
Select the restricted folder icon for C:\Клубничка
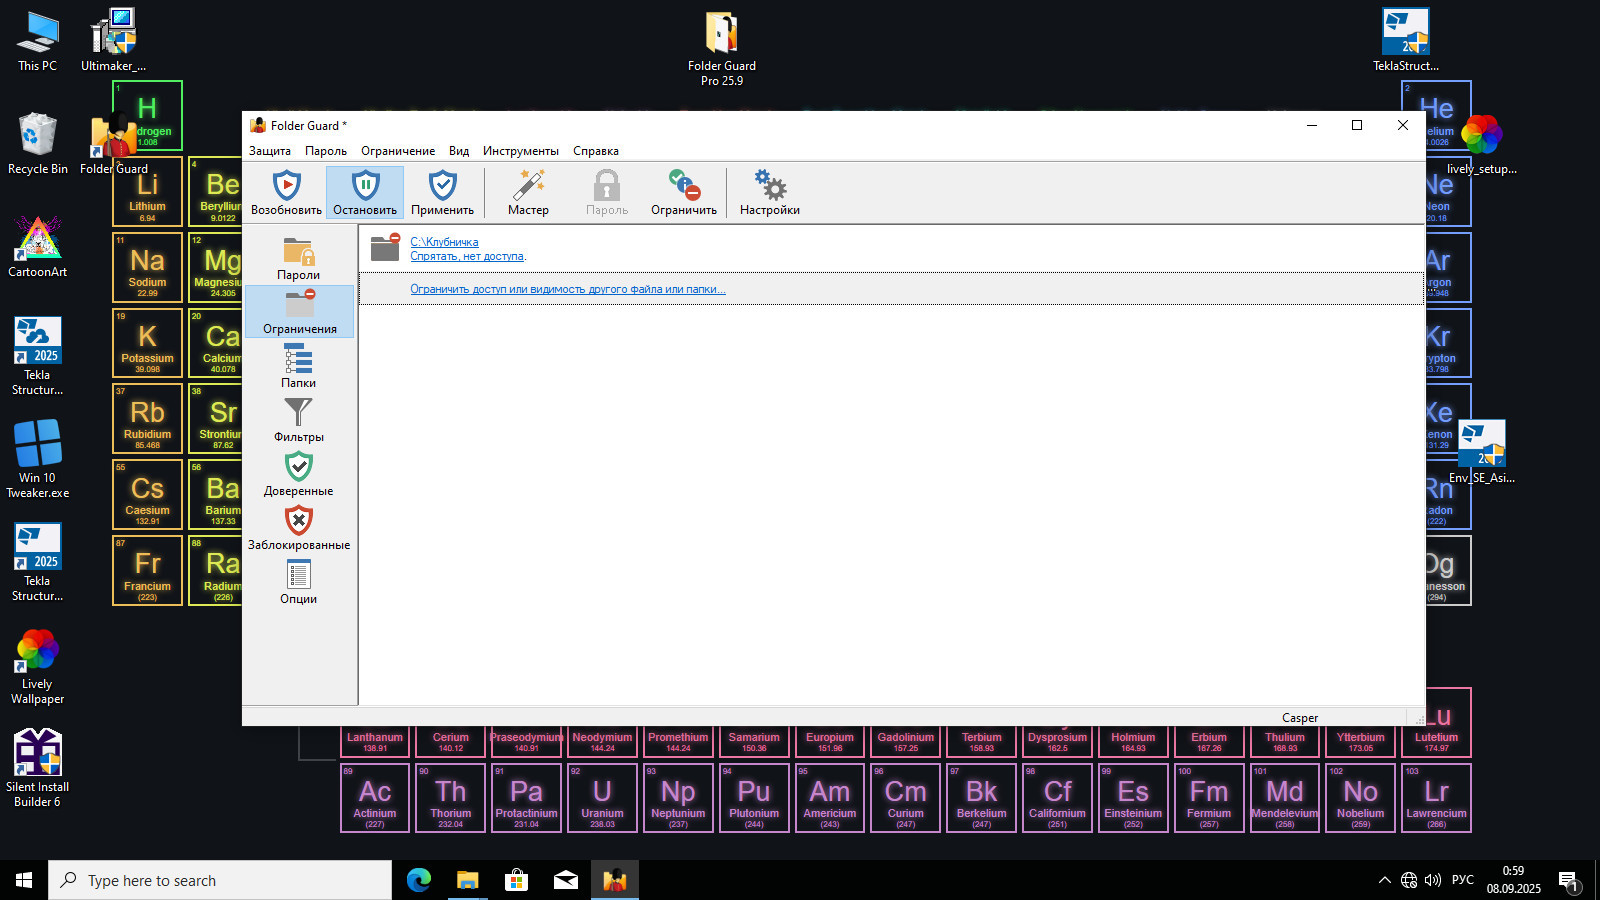click(x=385, y=247)
